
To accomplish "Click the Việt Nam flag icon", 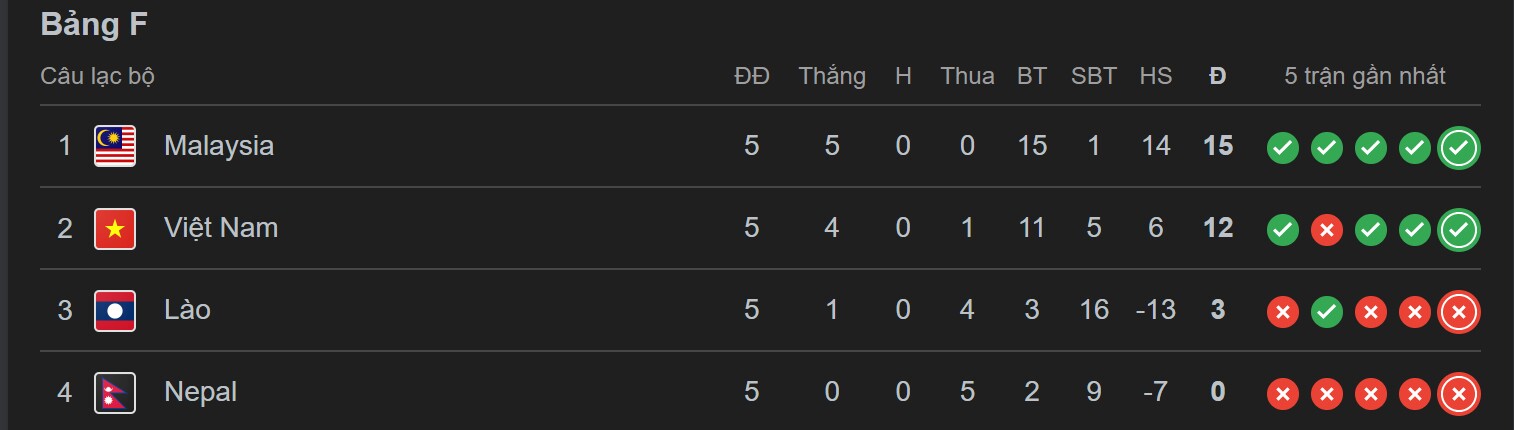I will 115,228.
